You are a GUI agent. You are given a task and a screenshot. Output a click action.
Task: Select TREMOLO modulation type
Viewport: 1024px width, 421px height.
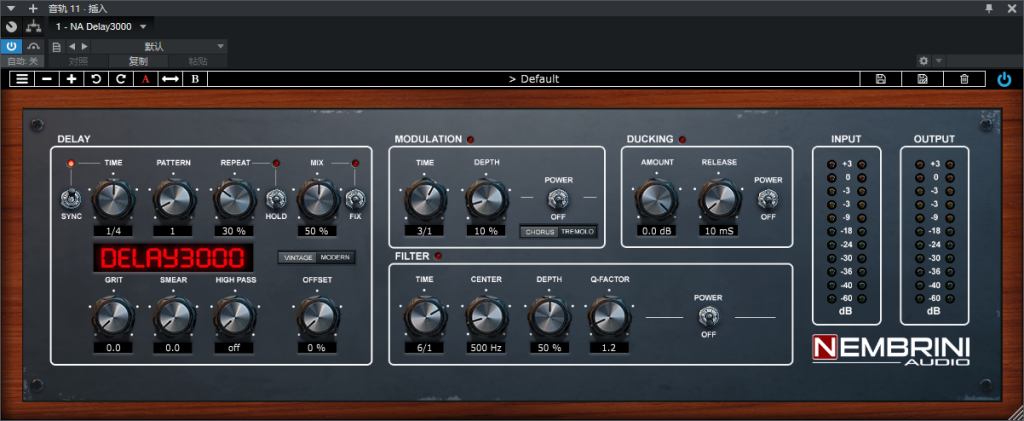577,232
